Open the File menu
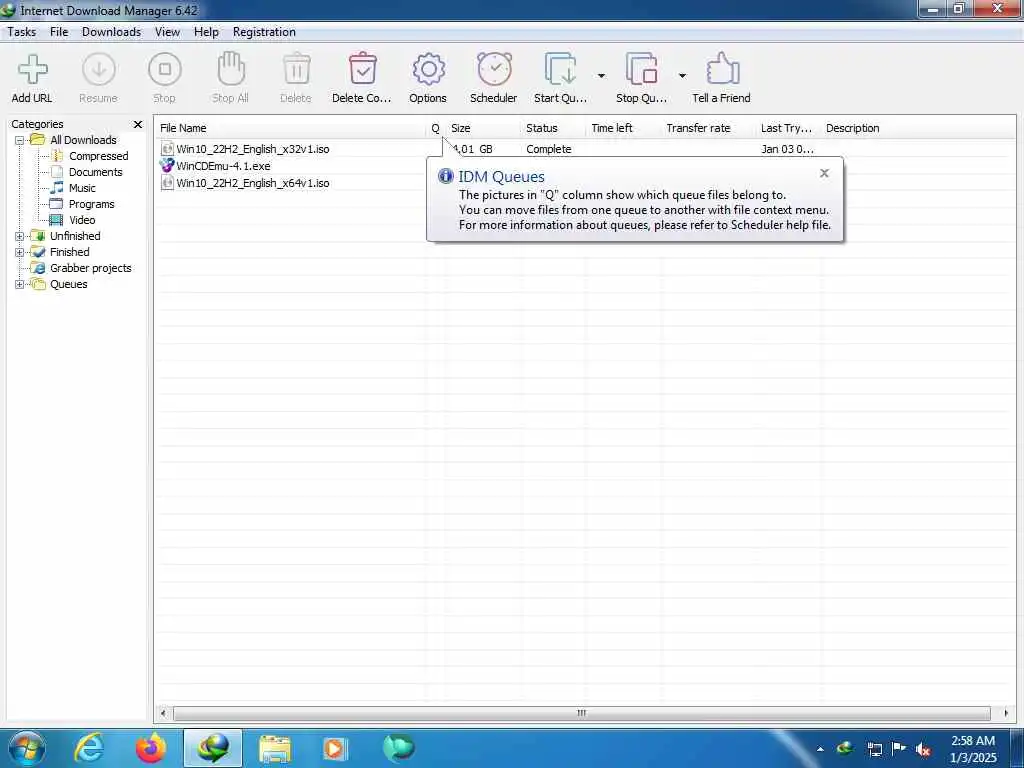Viewport: 1024px width, 768px height. [59, 32]
